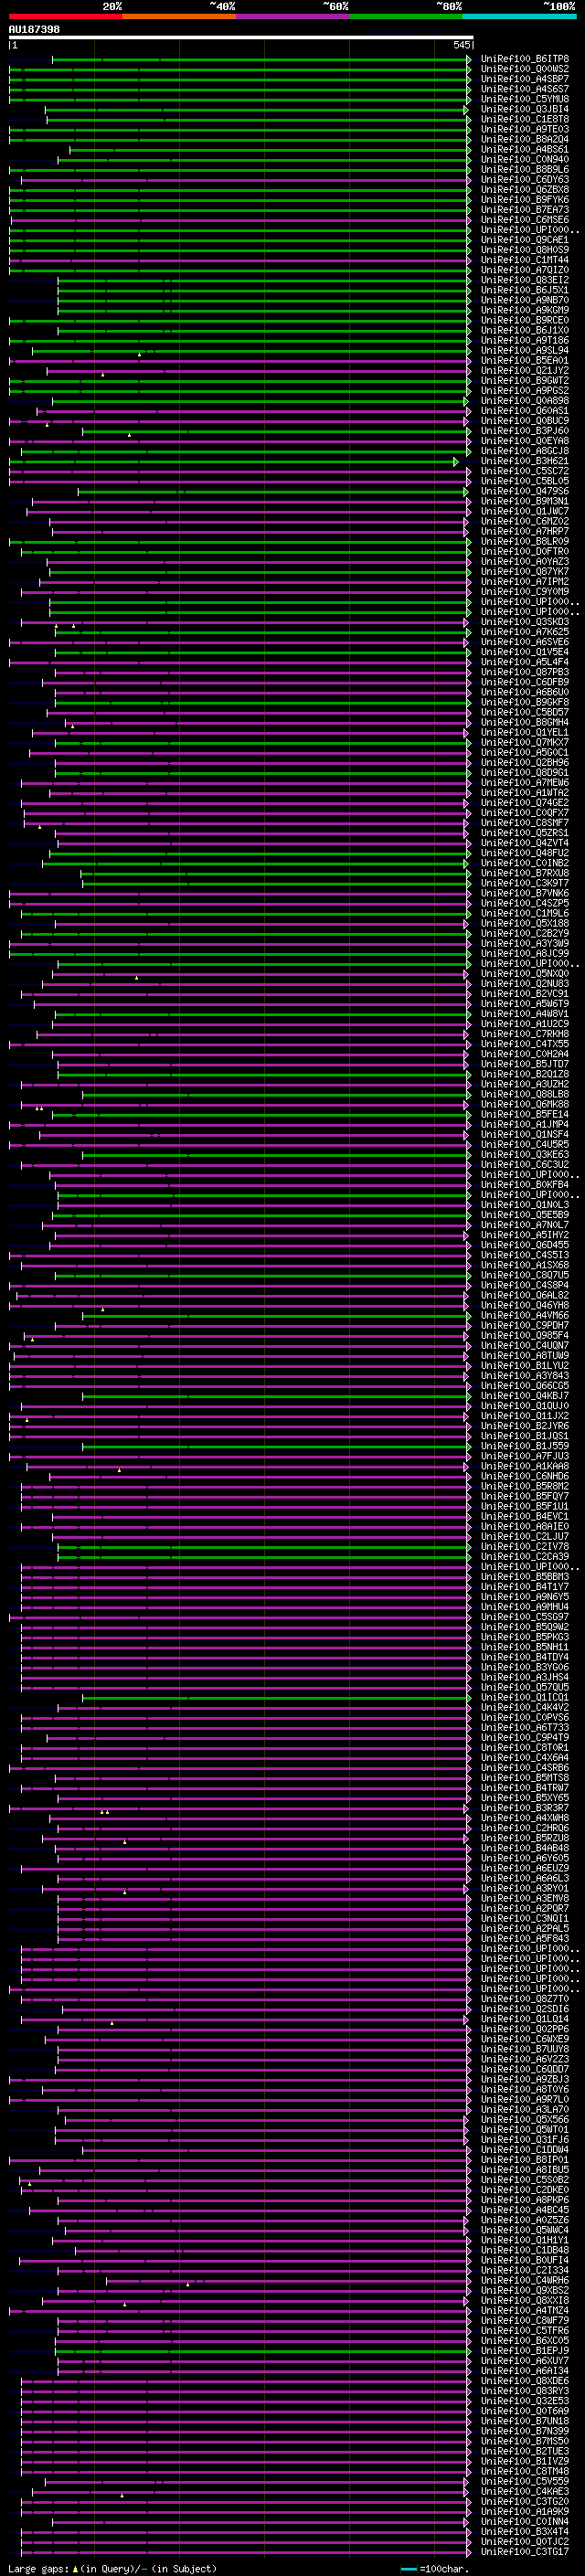Select hit label UniRef100_C6MSE6
Screen dimensions: 585x2576
pos(524,220)
